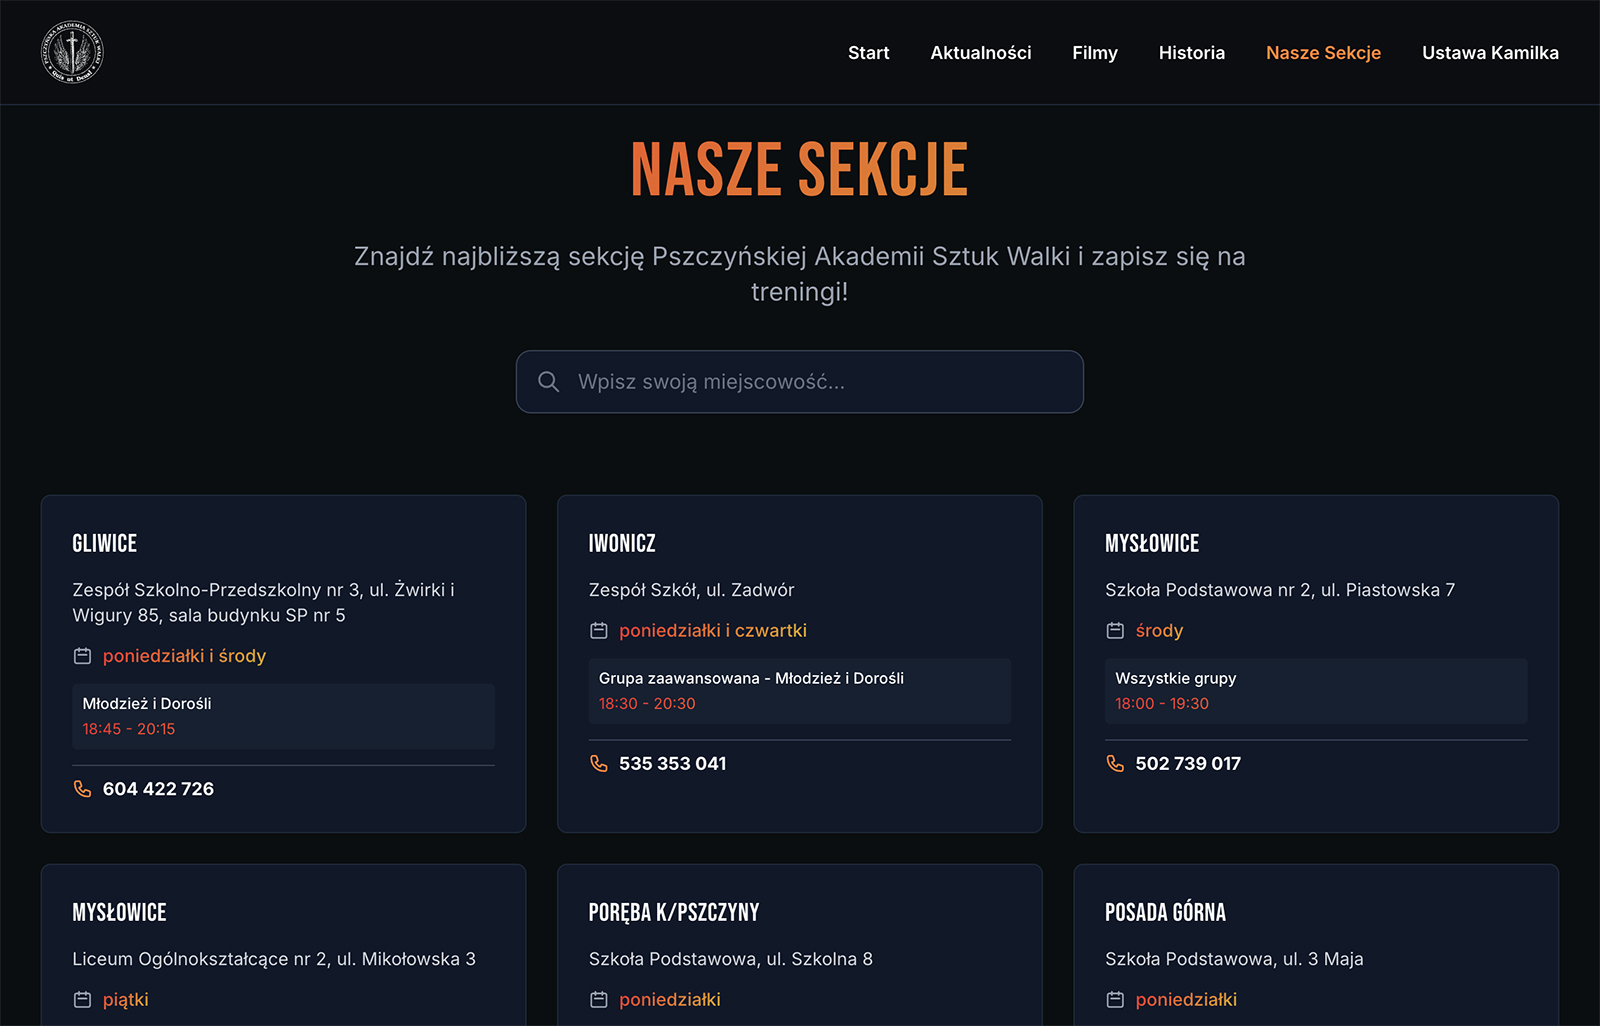Click calendar icon next to poniedziałki i środy
The image size is (1600, 1026).
(82, 656)
